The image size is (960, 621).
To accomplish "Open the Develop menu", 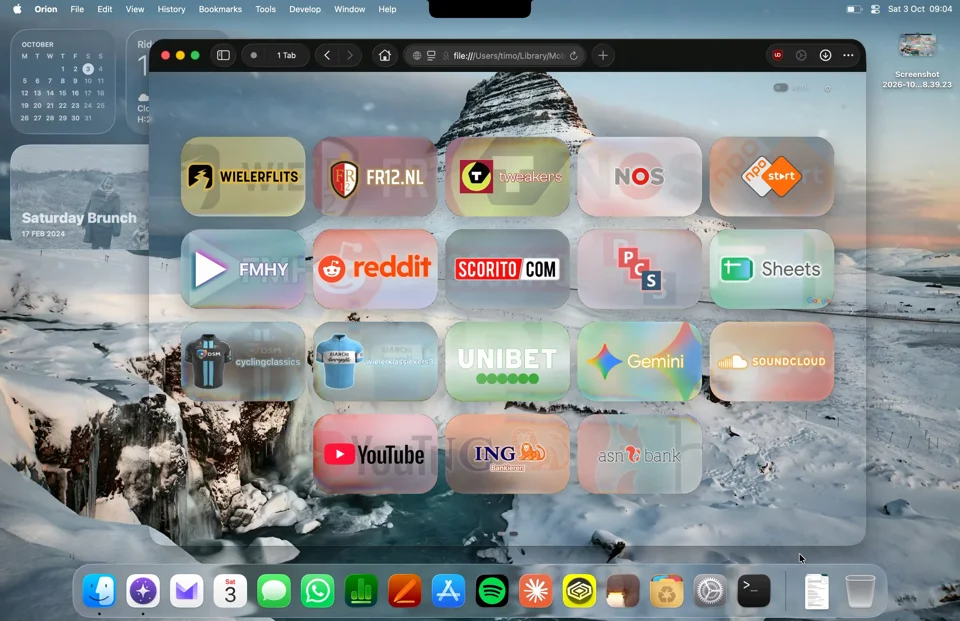I will (305, 9).
